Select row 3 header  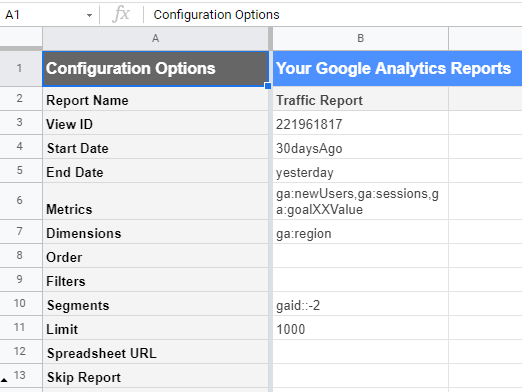click(21, 123)
